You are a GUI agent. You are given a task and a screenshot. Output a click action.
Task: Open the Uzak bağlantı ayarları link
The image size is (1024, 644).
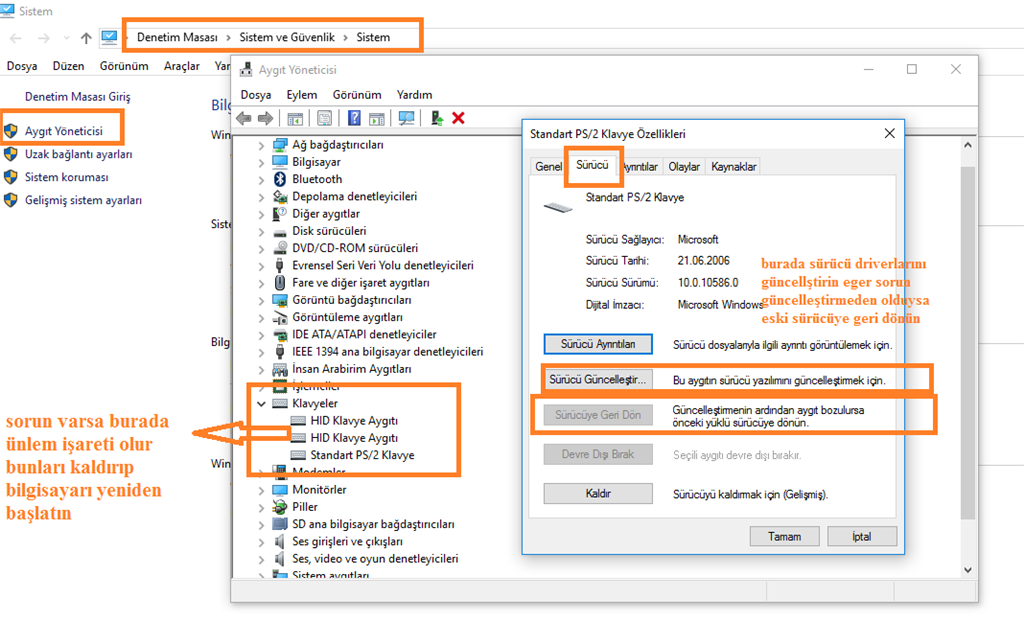[78, 154]
